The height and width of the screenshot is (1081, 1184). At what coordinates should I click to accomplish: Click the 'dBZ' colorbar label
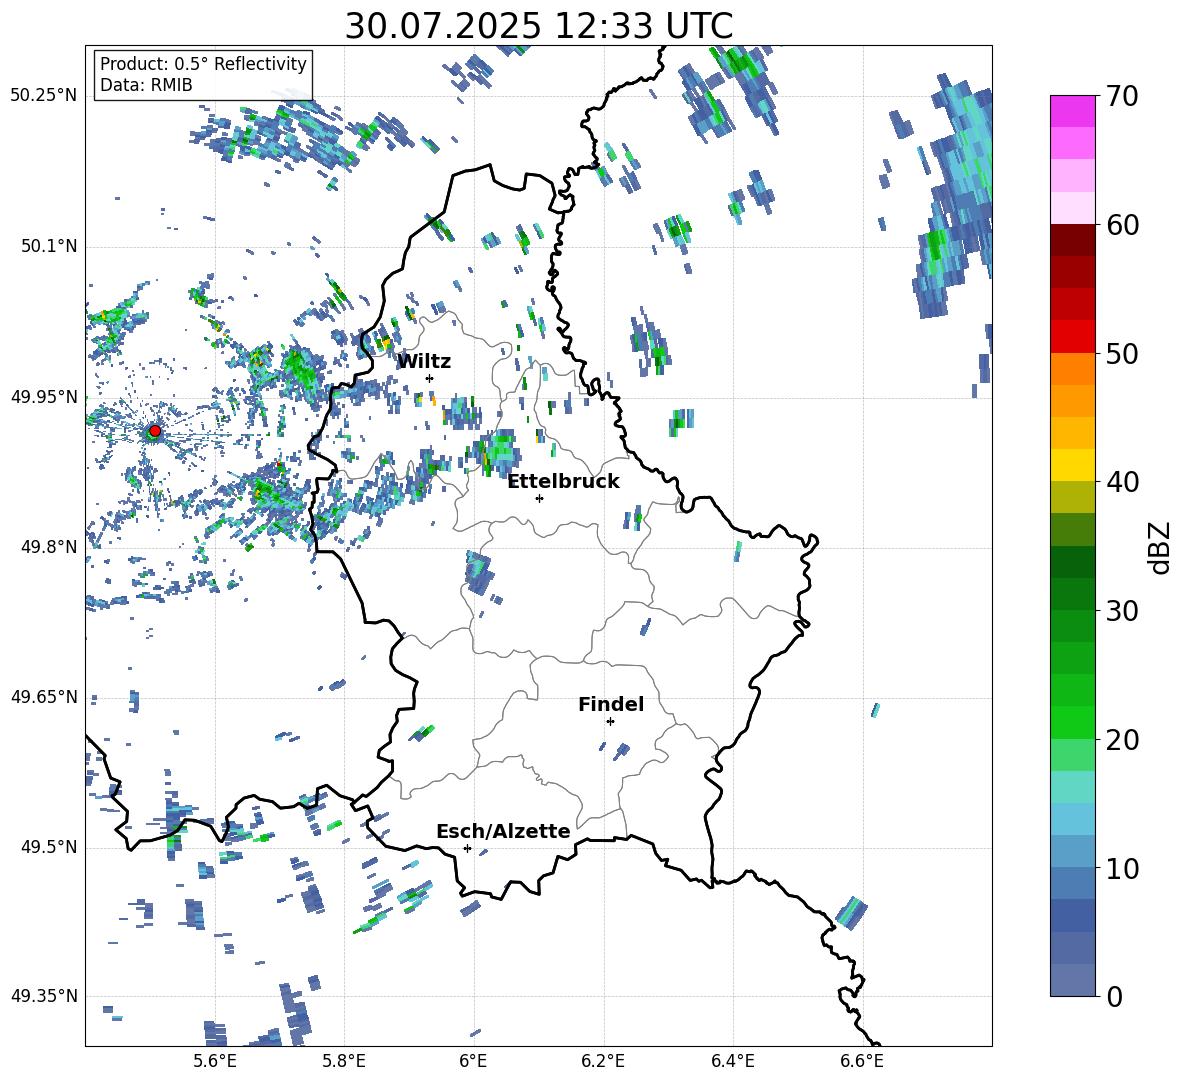(1161, 547)
